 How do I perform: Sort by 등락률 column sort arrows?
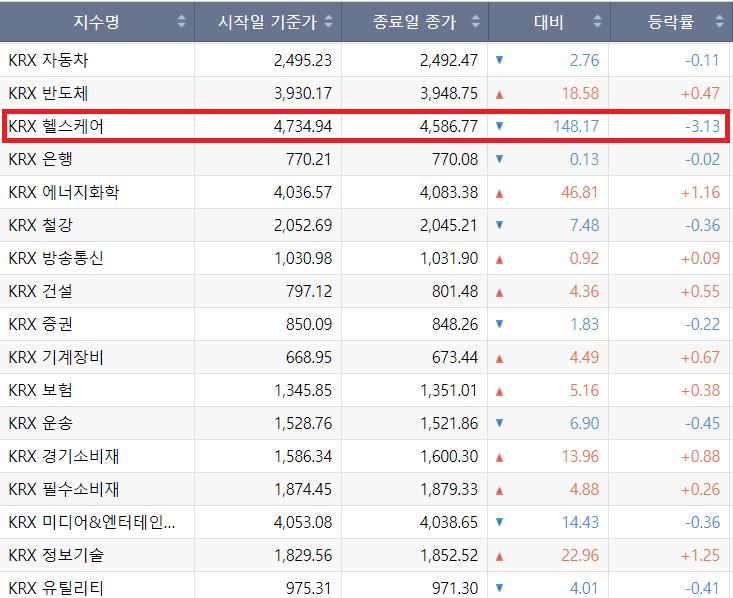[x=720, y=21]
